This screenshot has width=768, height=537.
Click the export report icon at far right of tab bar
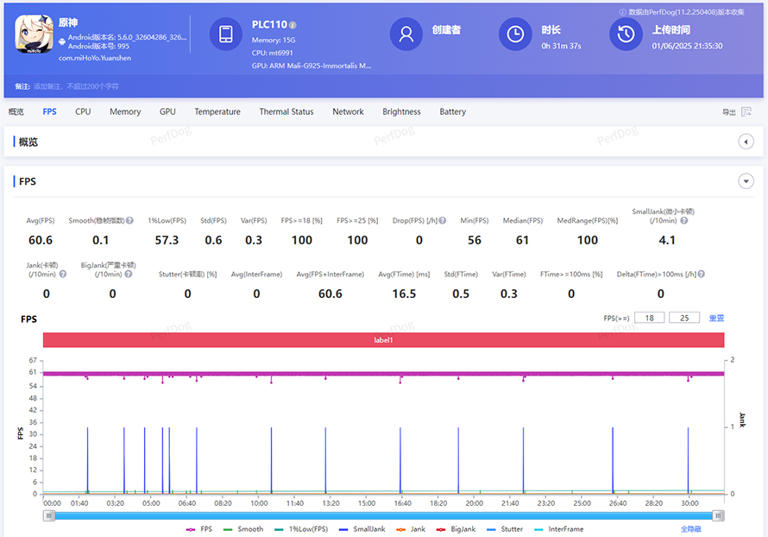(x=746, y=112)
